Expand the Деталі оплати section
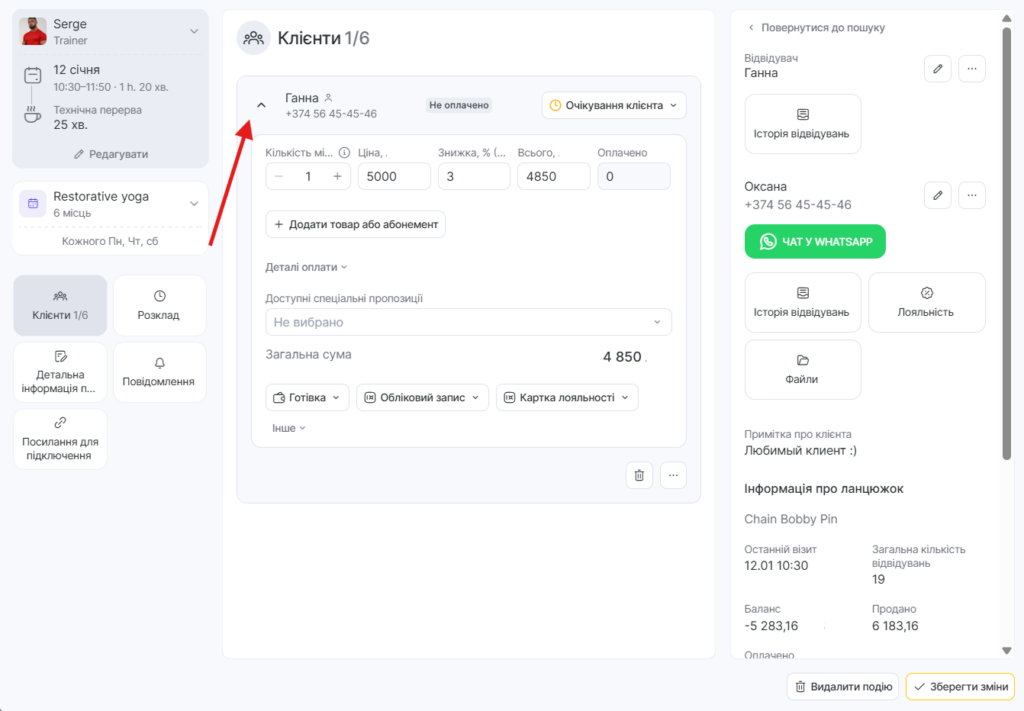Screen dimensions: 1024x711 click(x=306, y=267)
